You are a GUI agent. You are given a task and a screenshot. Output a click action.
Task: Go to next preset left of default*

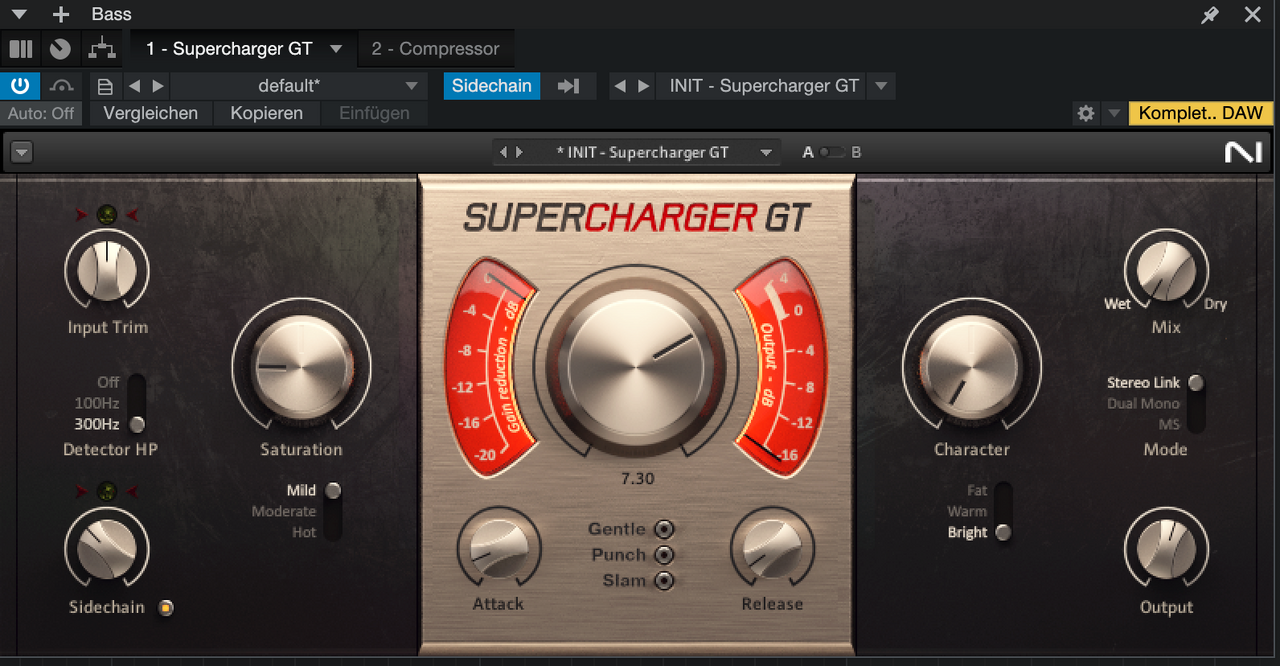158,86
